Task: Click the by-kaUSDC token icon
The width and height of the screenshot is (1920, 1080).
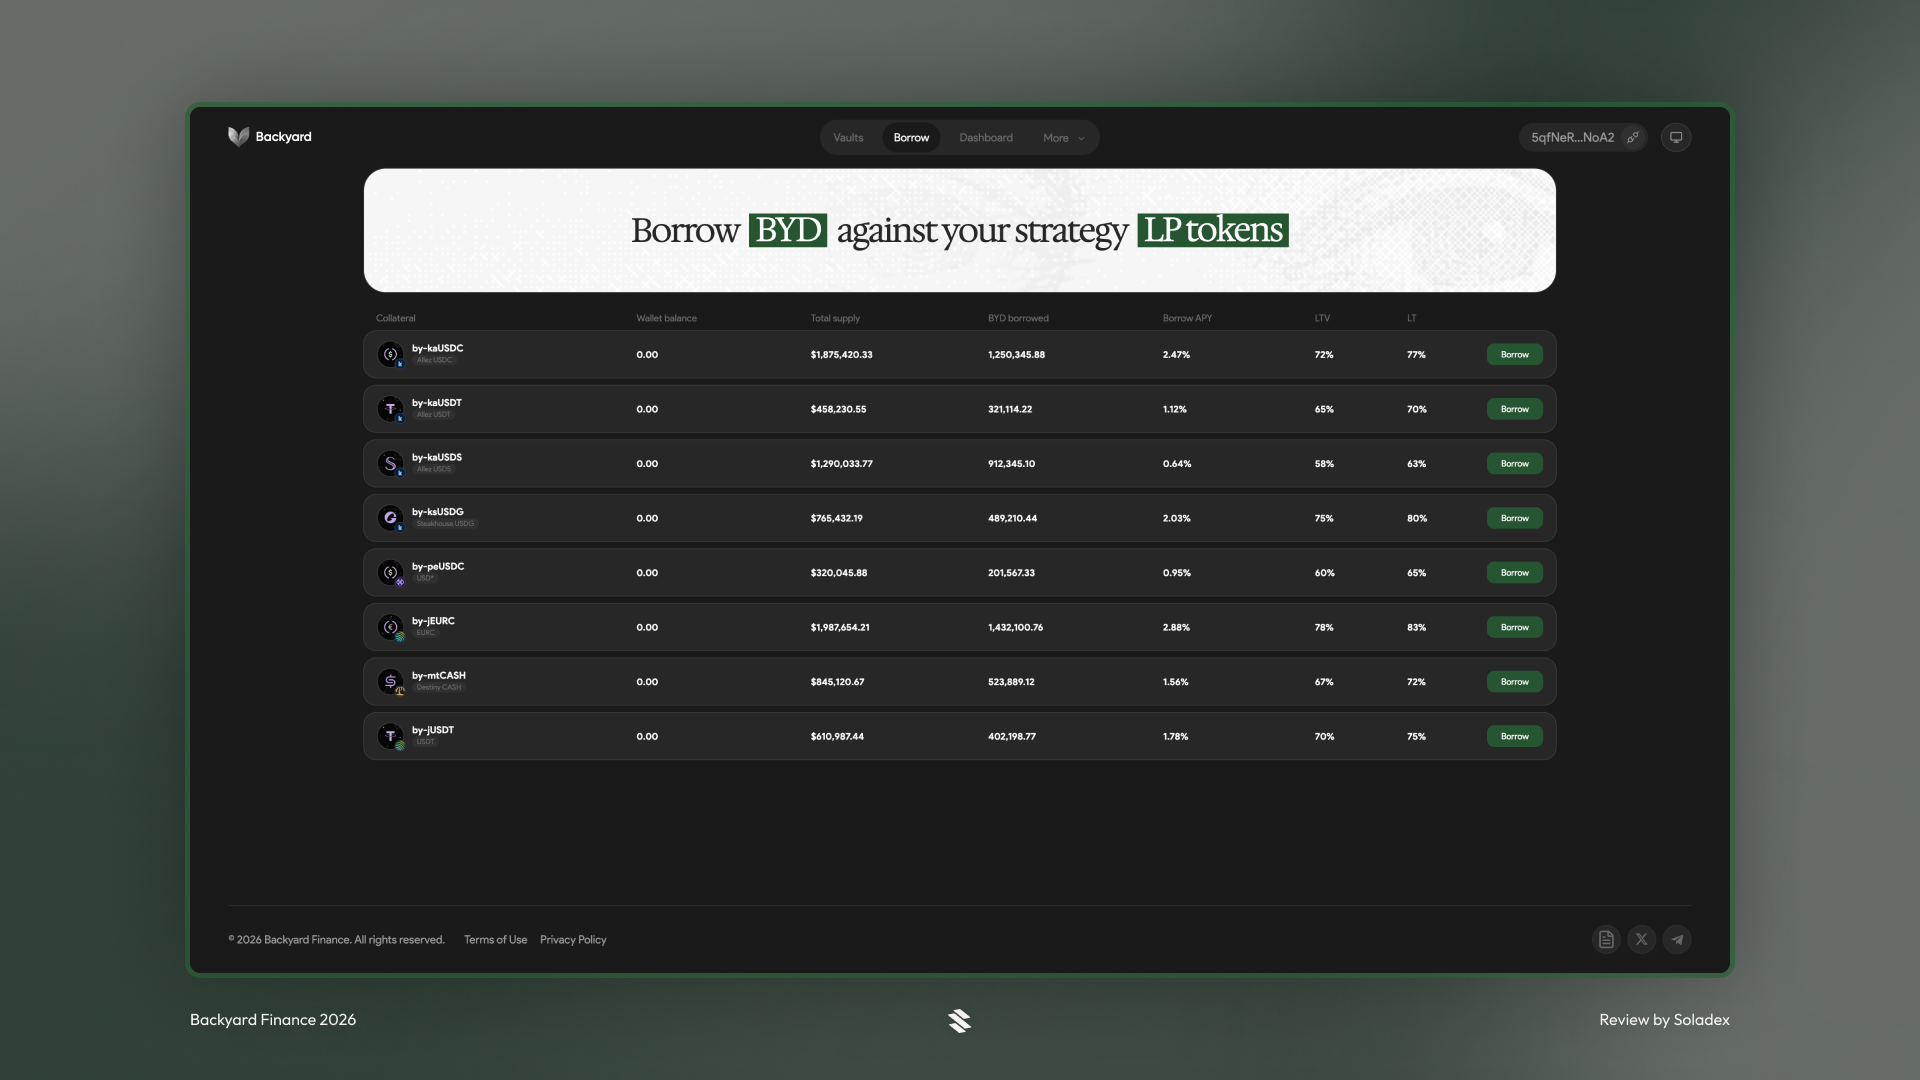Action: click(x=391, y=354)
